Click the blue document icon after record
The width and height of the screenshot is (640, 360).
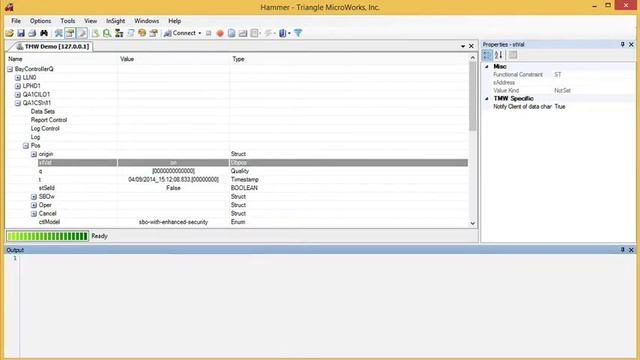coord(231,33)
